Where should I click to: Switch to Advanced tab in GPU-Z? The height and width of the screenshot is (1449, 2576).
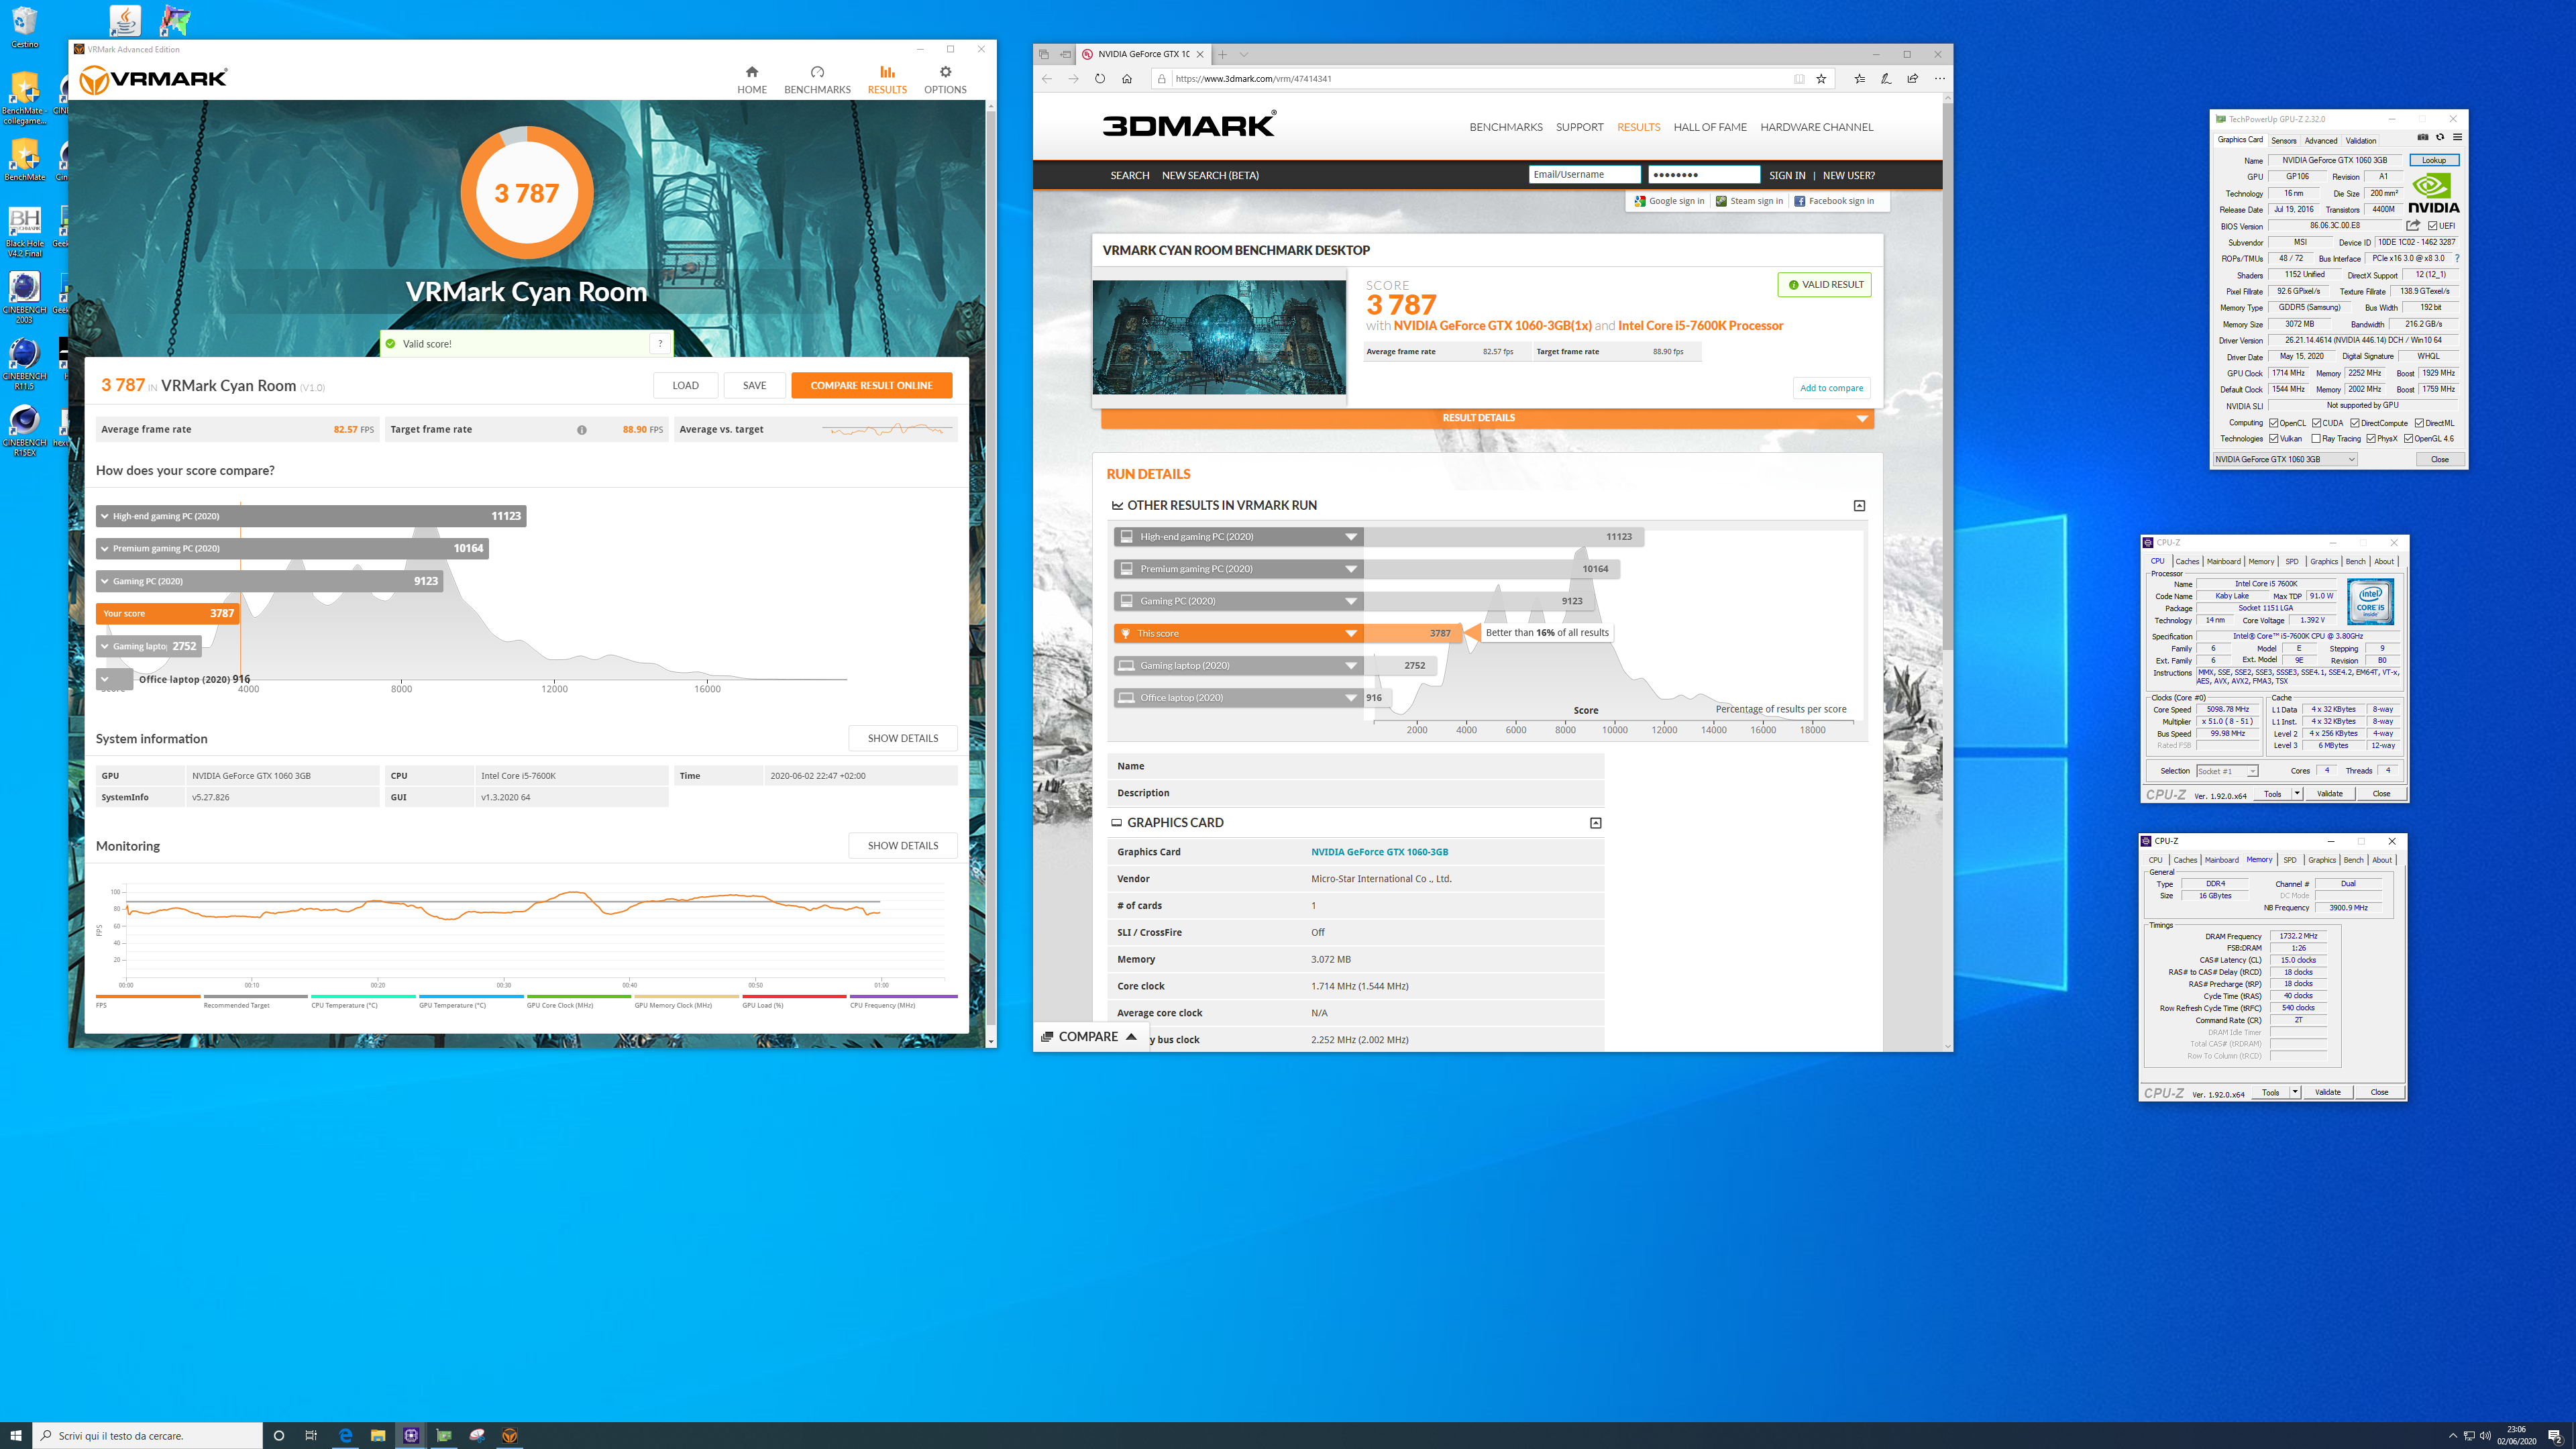[2321, 140]
